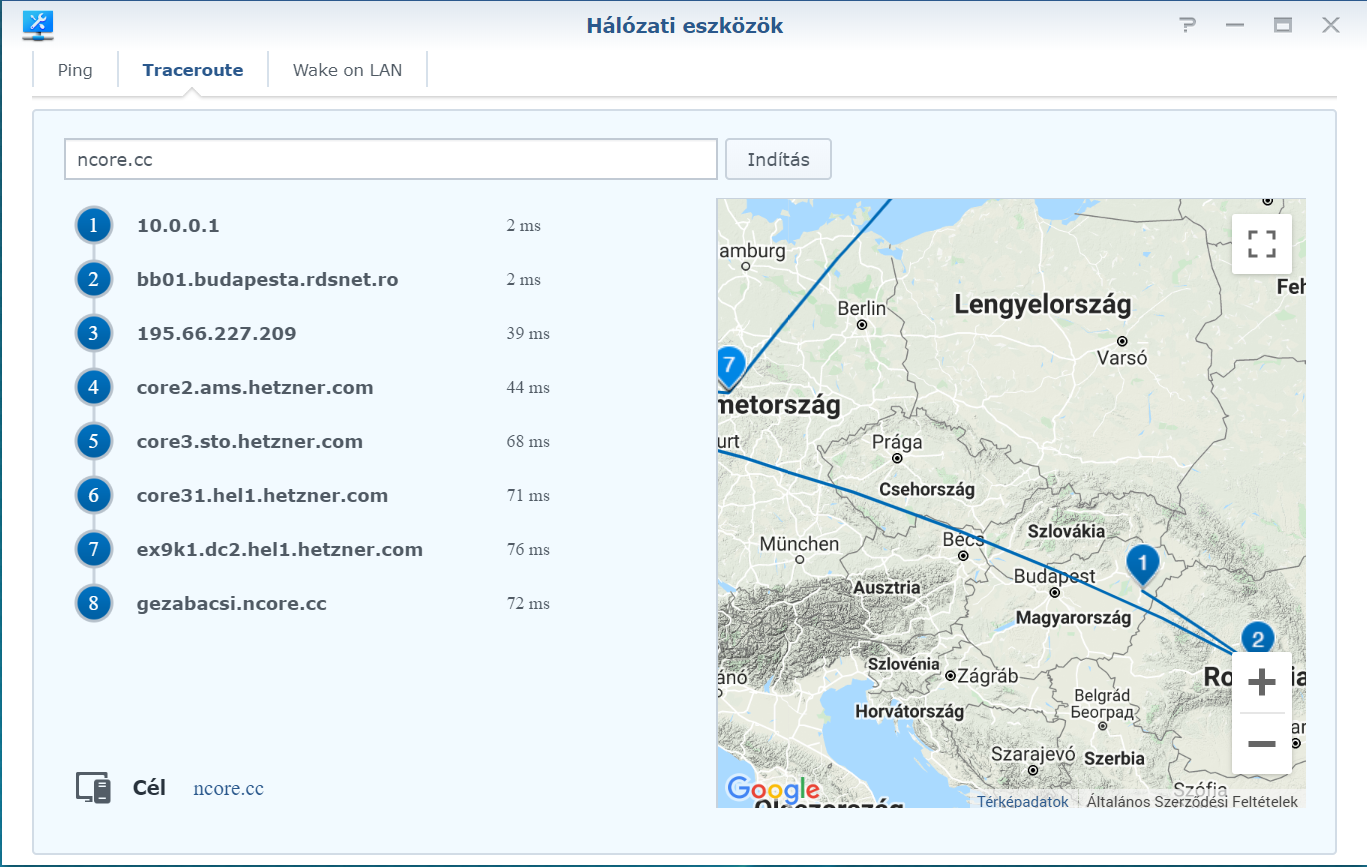
Task: Click map marker 2 over Romania
Action: pos(1258,638)
